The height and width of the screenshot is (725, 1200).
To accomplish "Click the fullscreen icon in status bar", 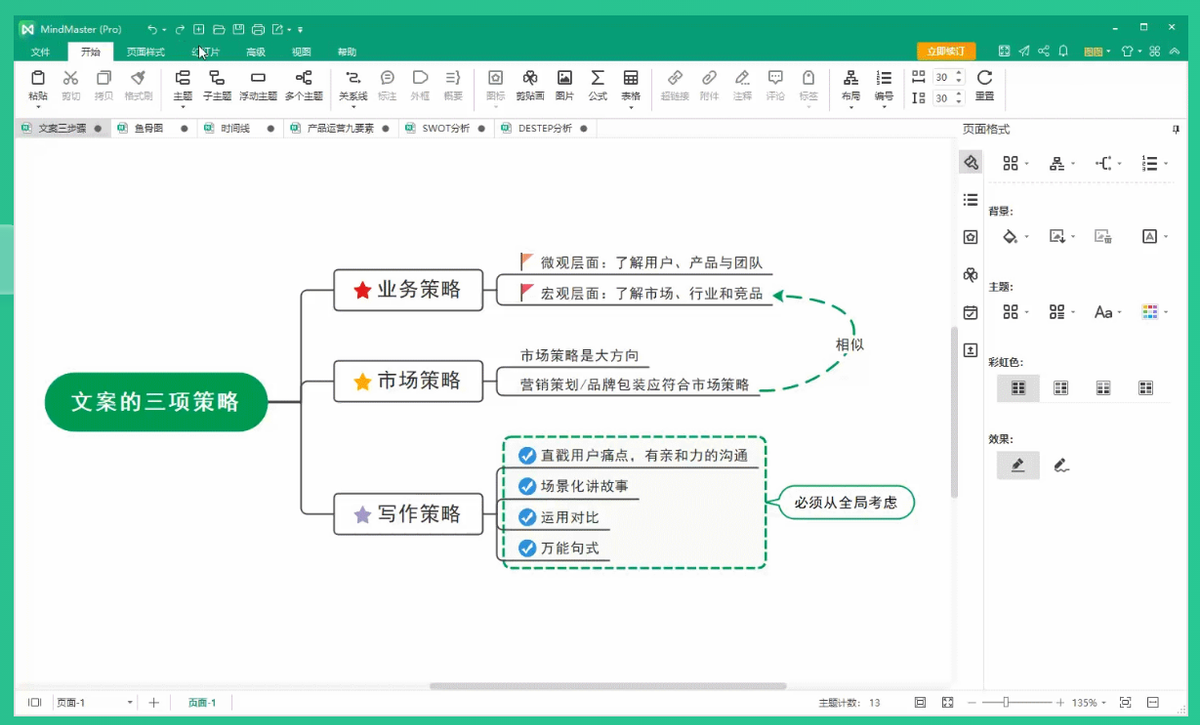I will (x=948, y=703).
